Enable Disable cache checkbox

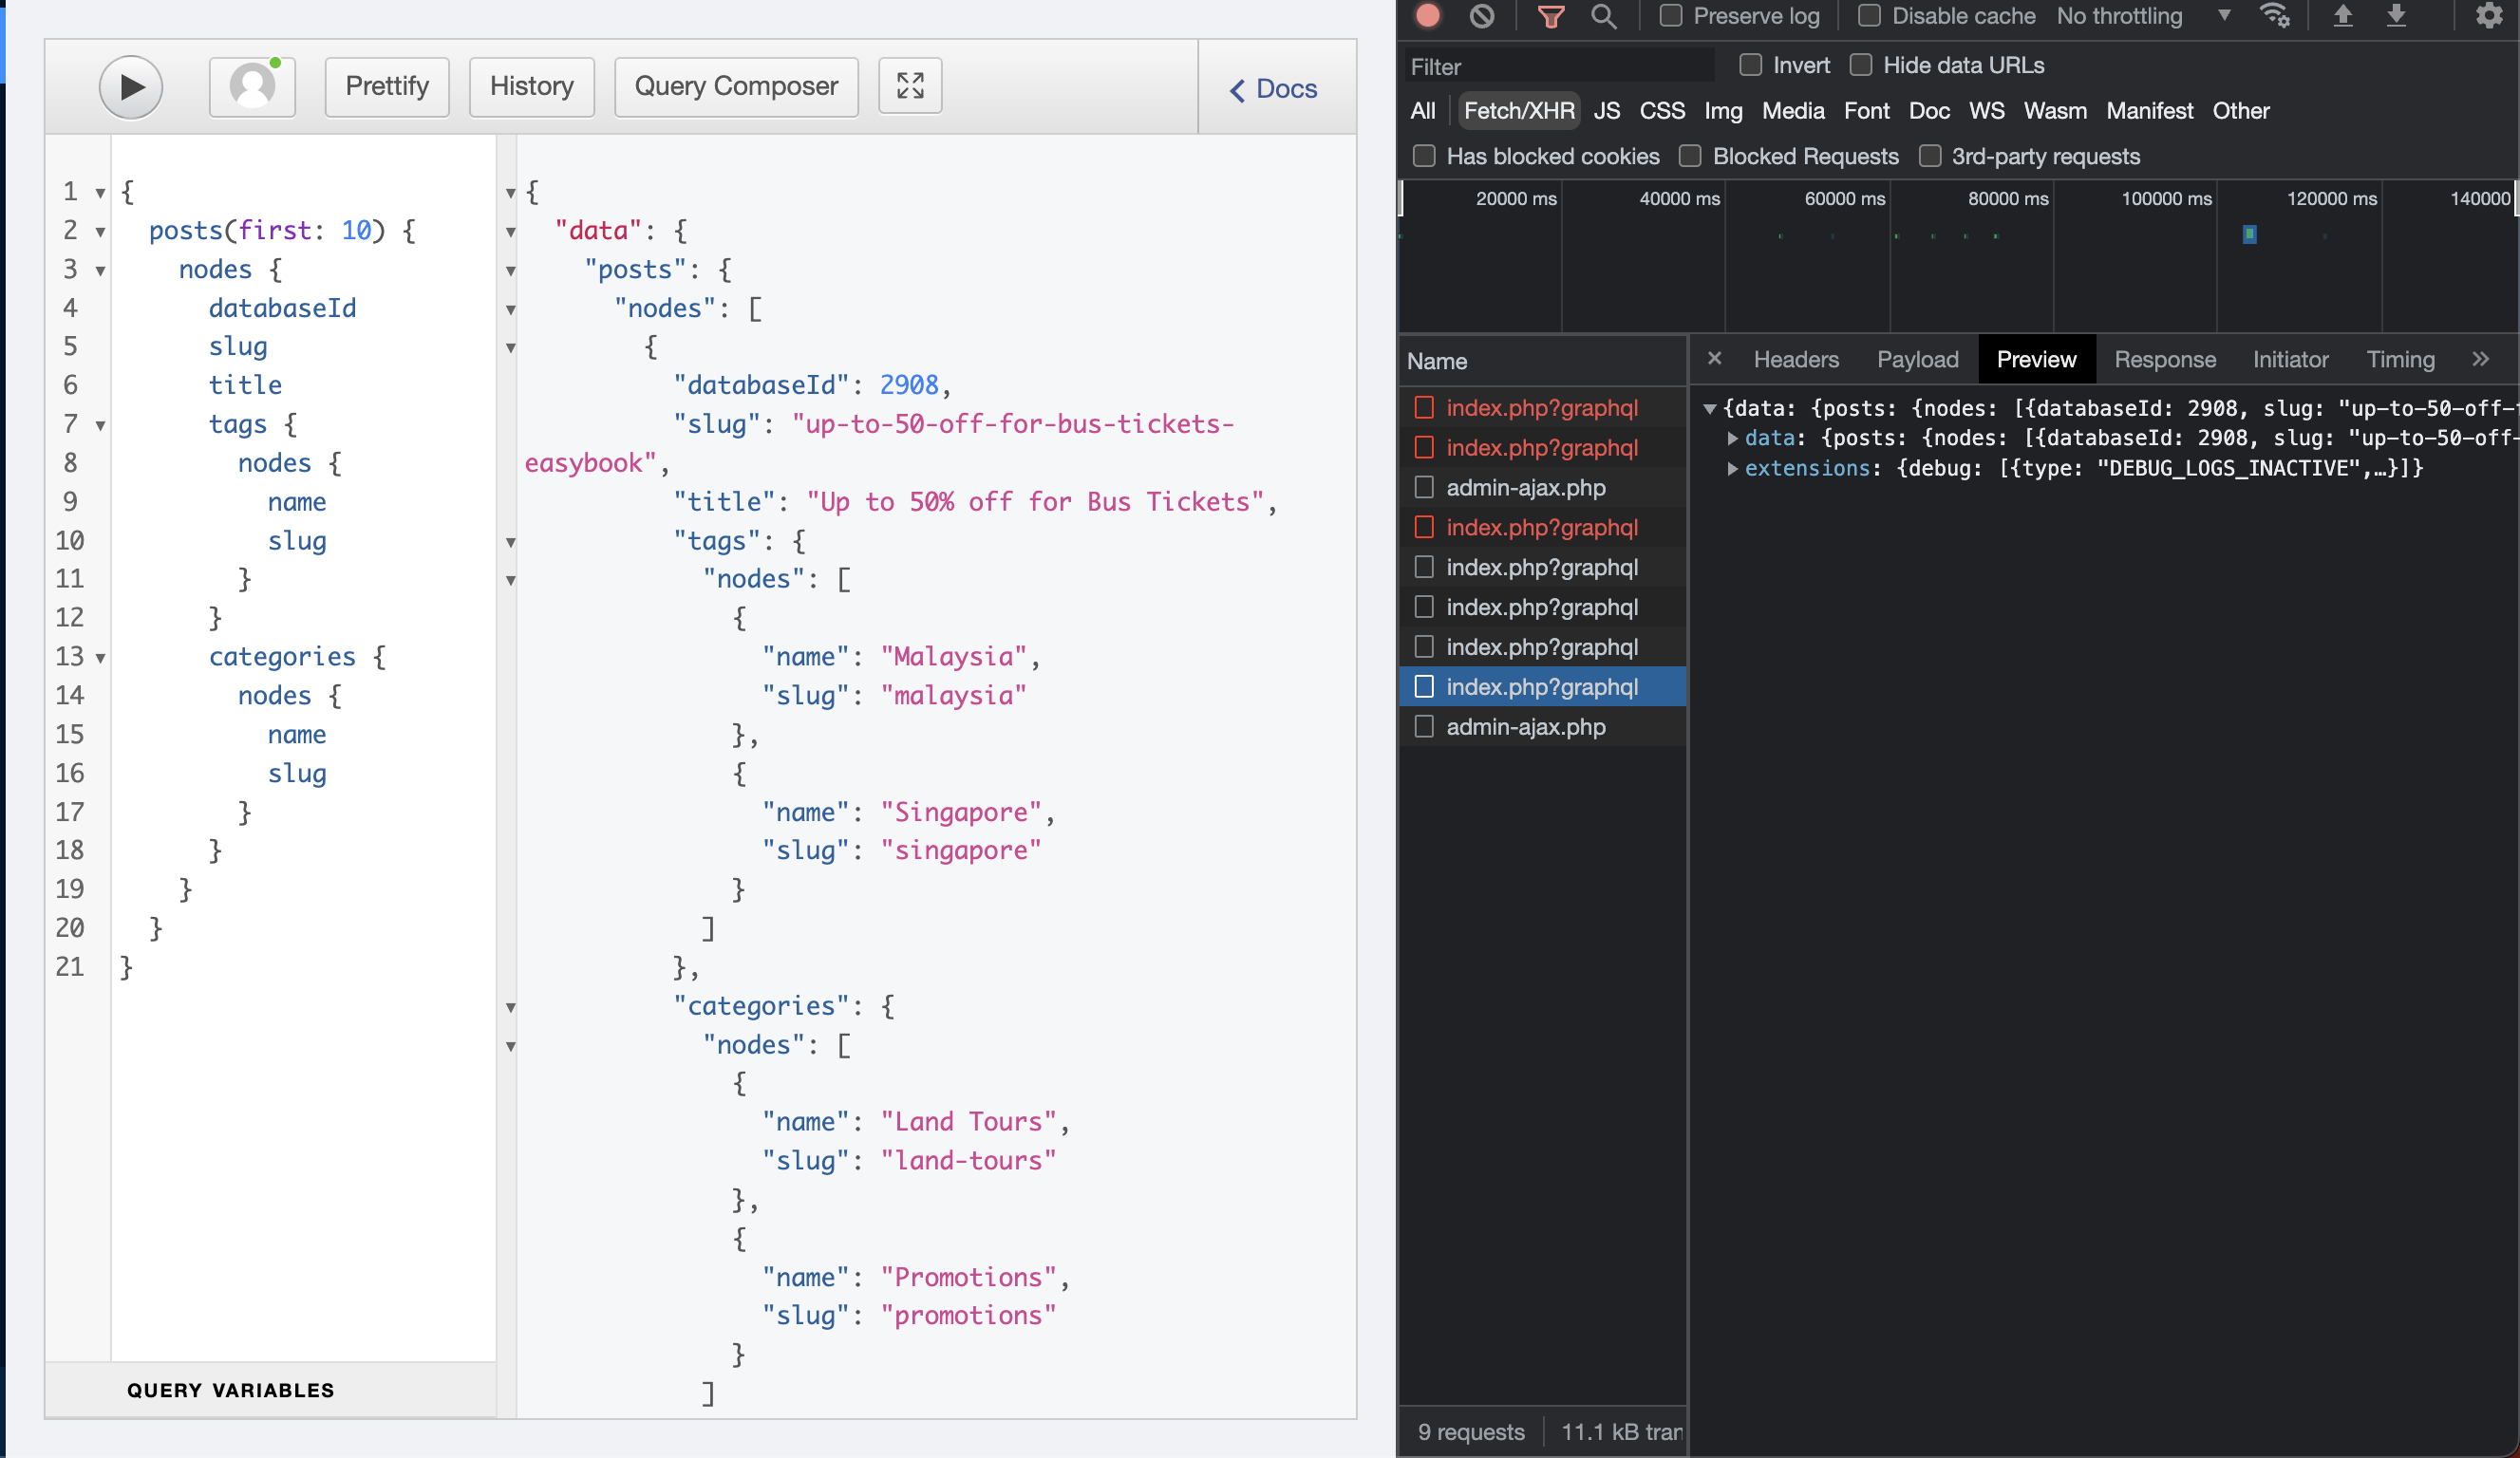1869,16
